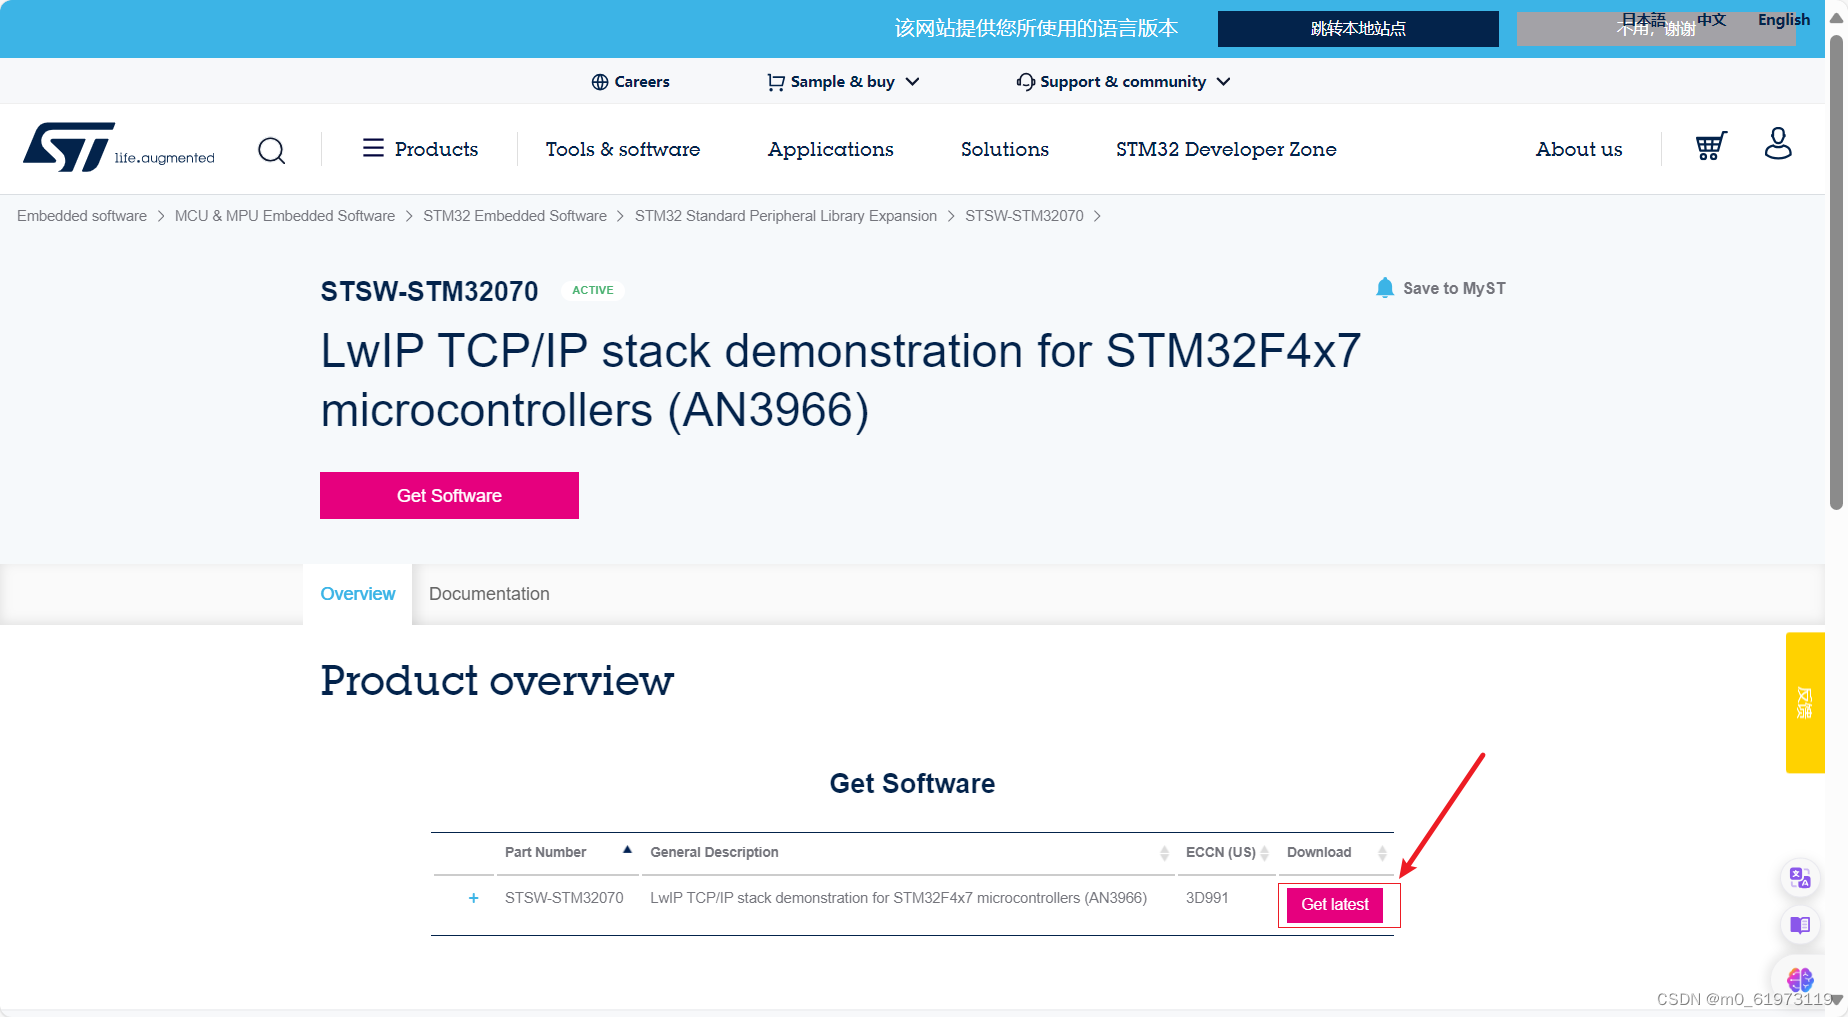The height and width of the screenshot is (1017, 1848).
Task: Click the Careers globe icon
Action: (x=600, y=81)
